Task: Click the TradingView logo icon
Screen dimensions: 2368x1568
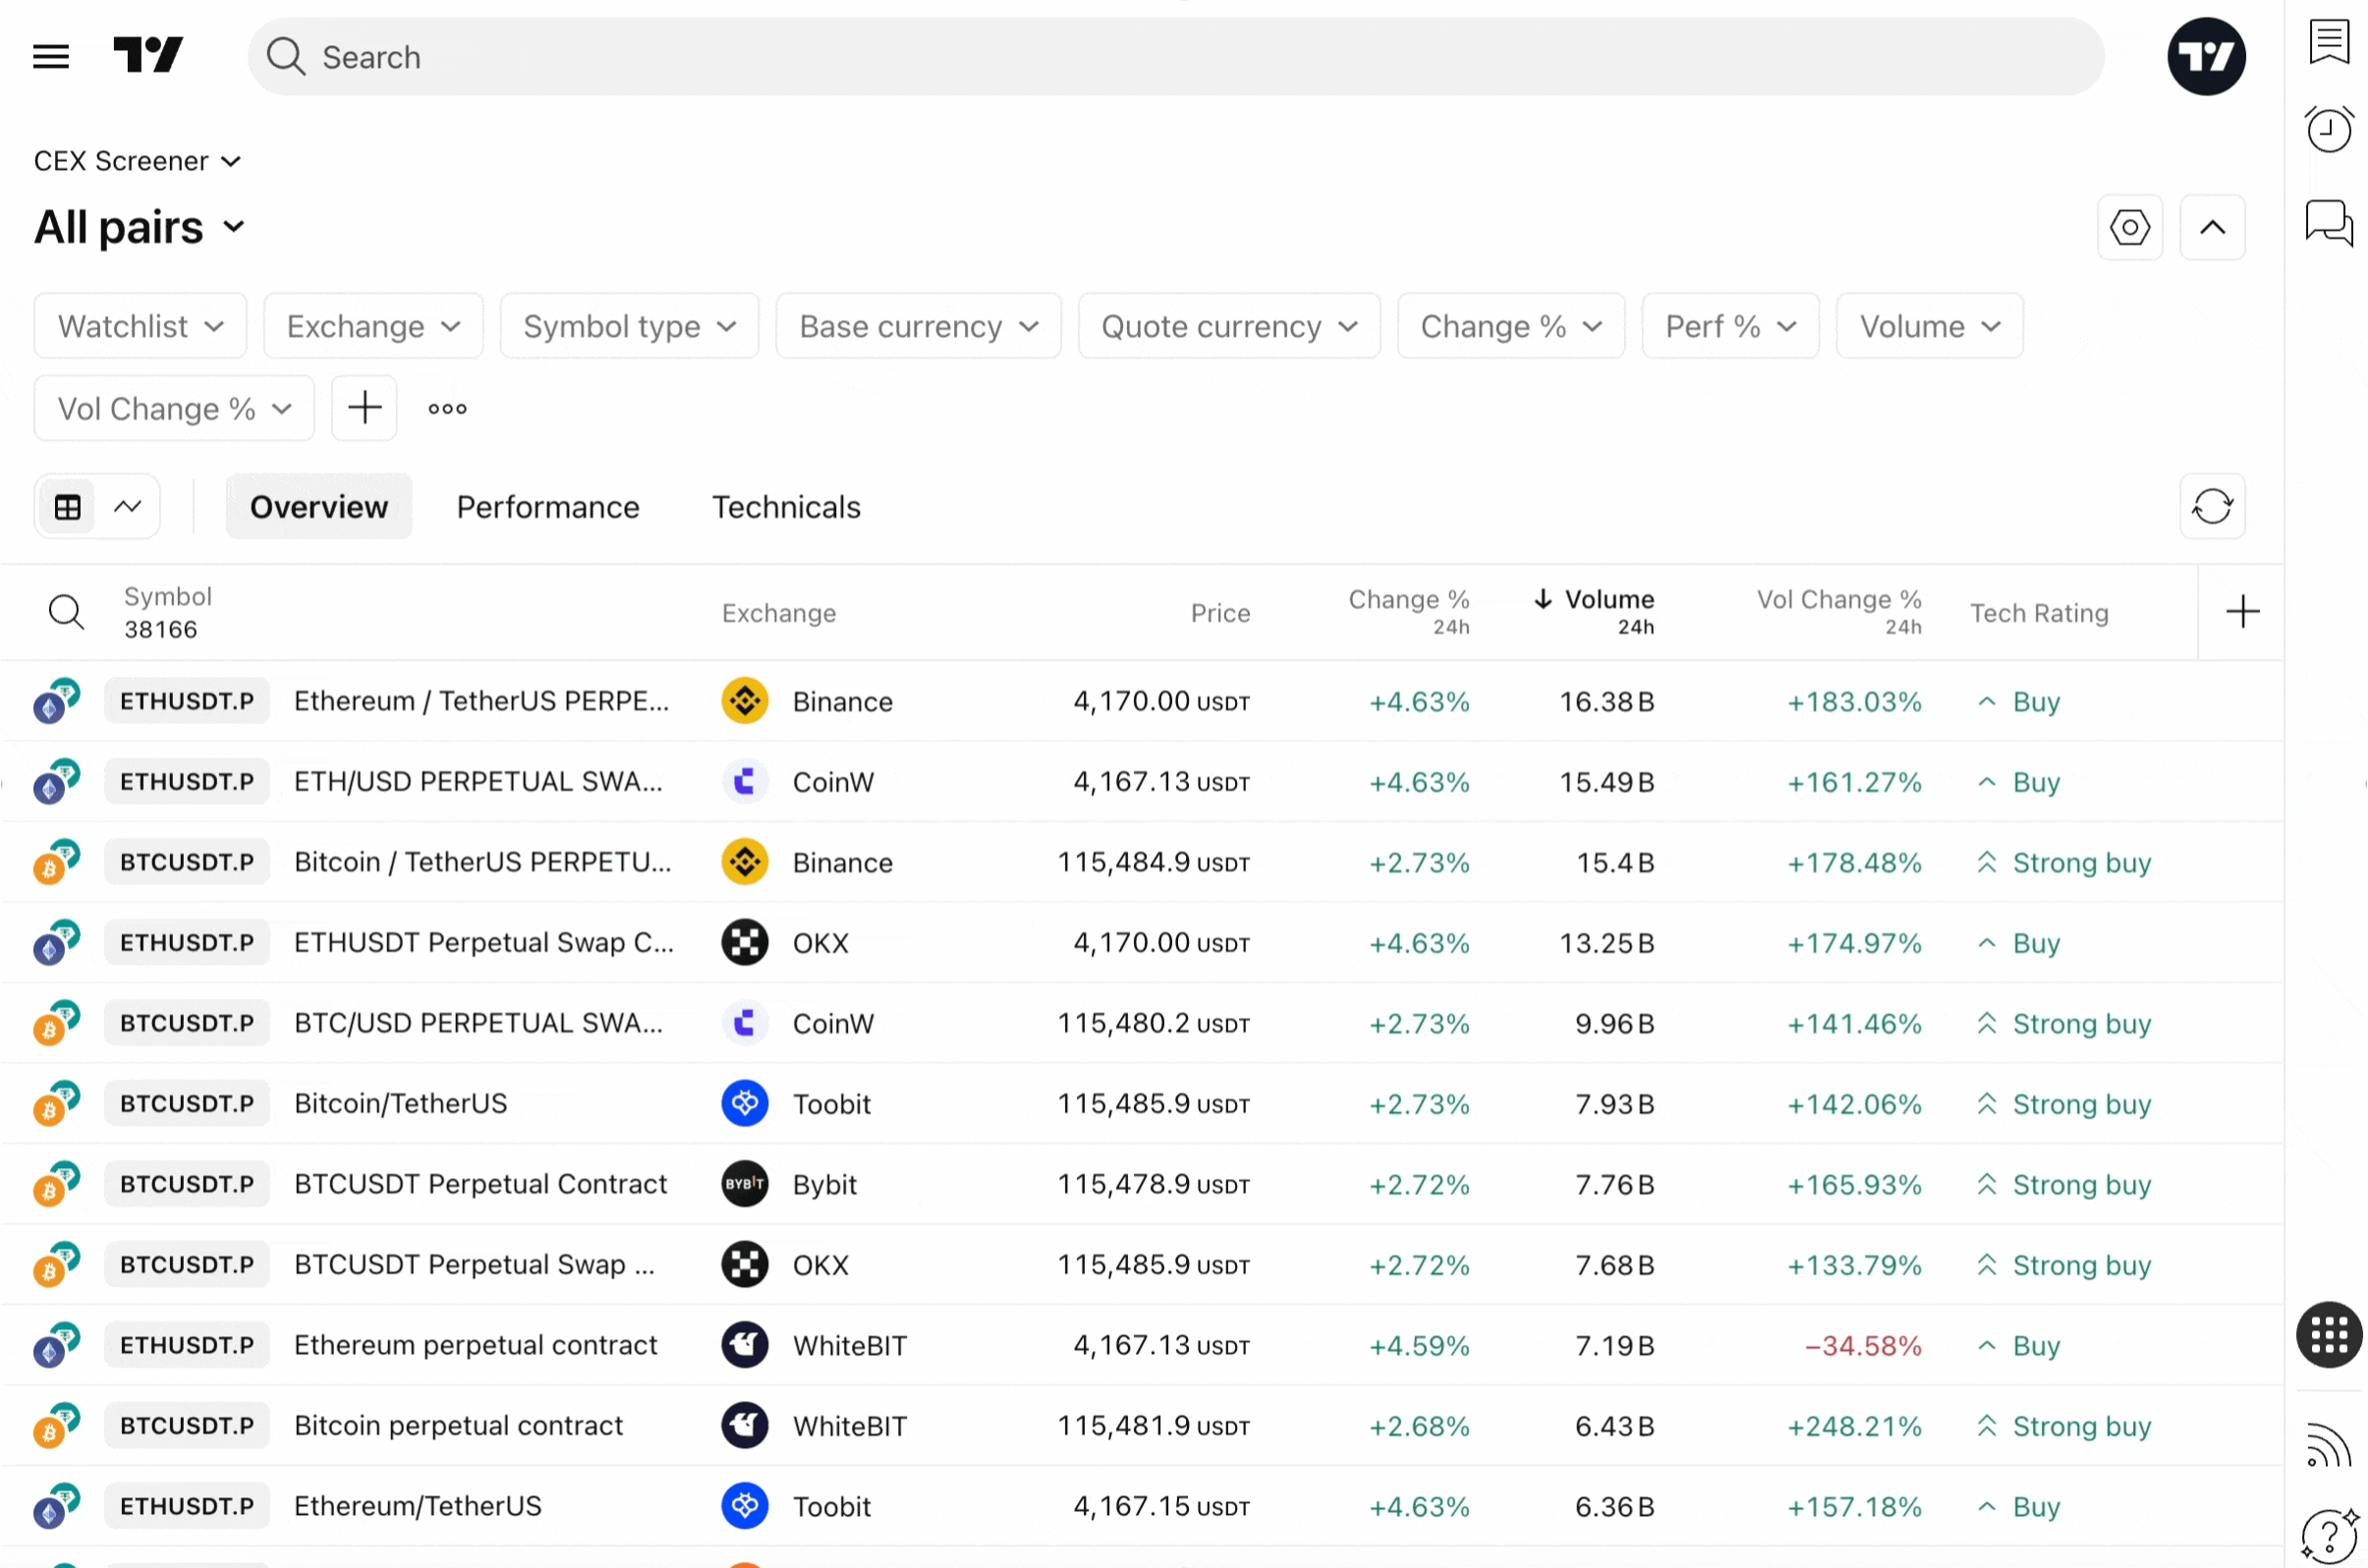Action: 148,56
